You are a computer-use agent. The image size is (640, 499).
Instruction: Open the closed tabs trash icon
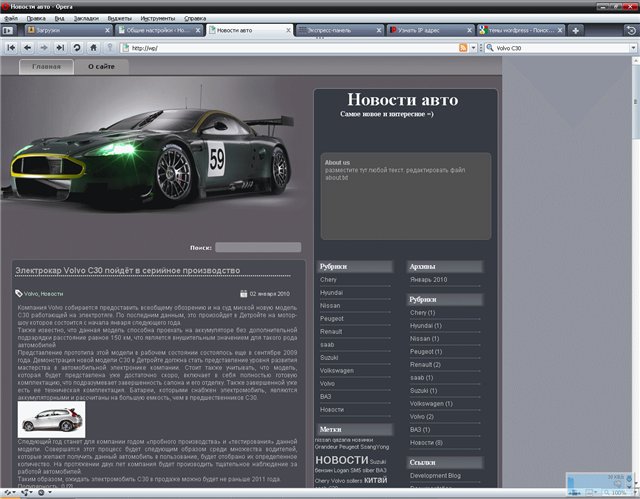pyautogui.click(x=631, y=31)
